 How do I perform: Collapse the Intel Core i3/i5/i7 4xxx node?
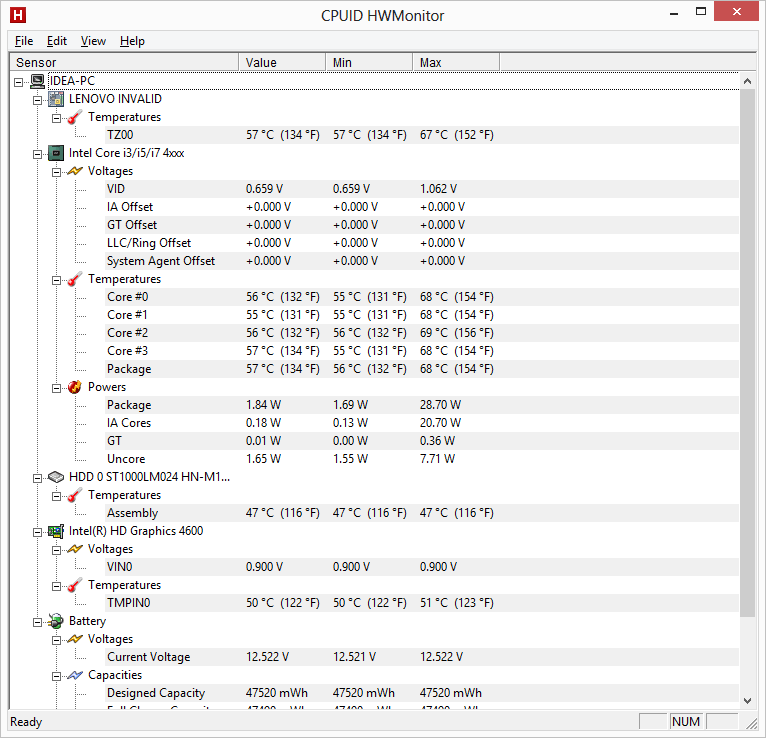pyautogui.click(x=38, y=153)
